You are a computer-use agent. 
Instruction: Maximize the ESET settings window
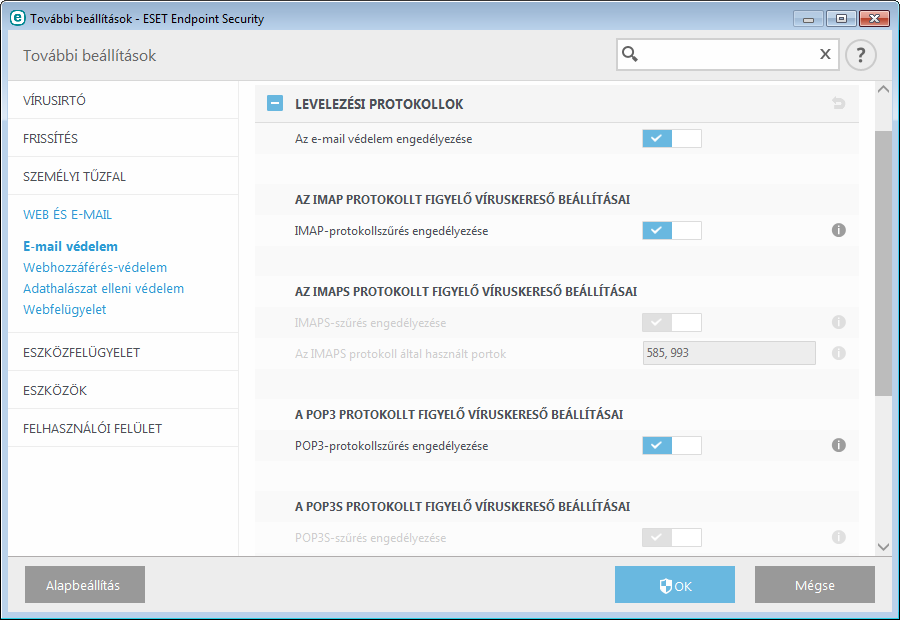(841, 19)
